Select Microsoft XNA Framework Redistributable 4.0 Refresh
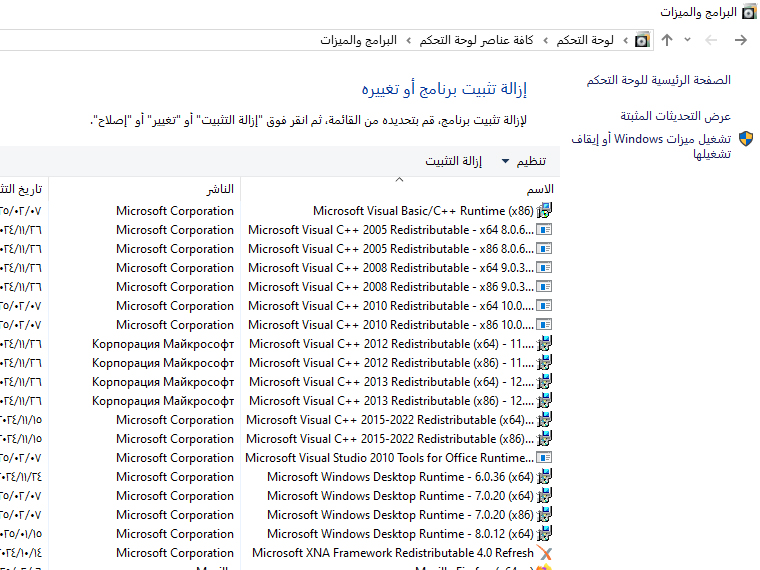 pyautogui.click(x=393, y=553)
